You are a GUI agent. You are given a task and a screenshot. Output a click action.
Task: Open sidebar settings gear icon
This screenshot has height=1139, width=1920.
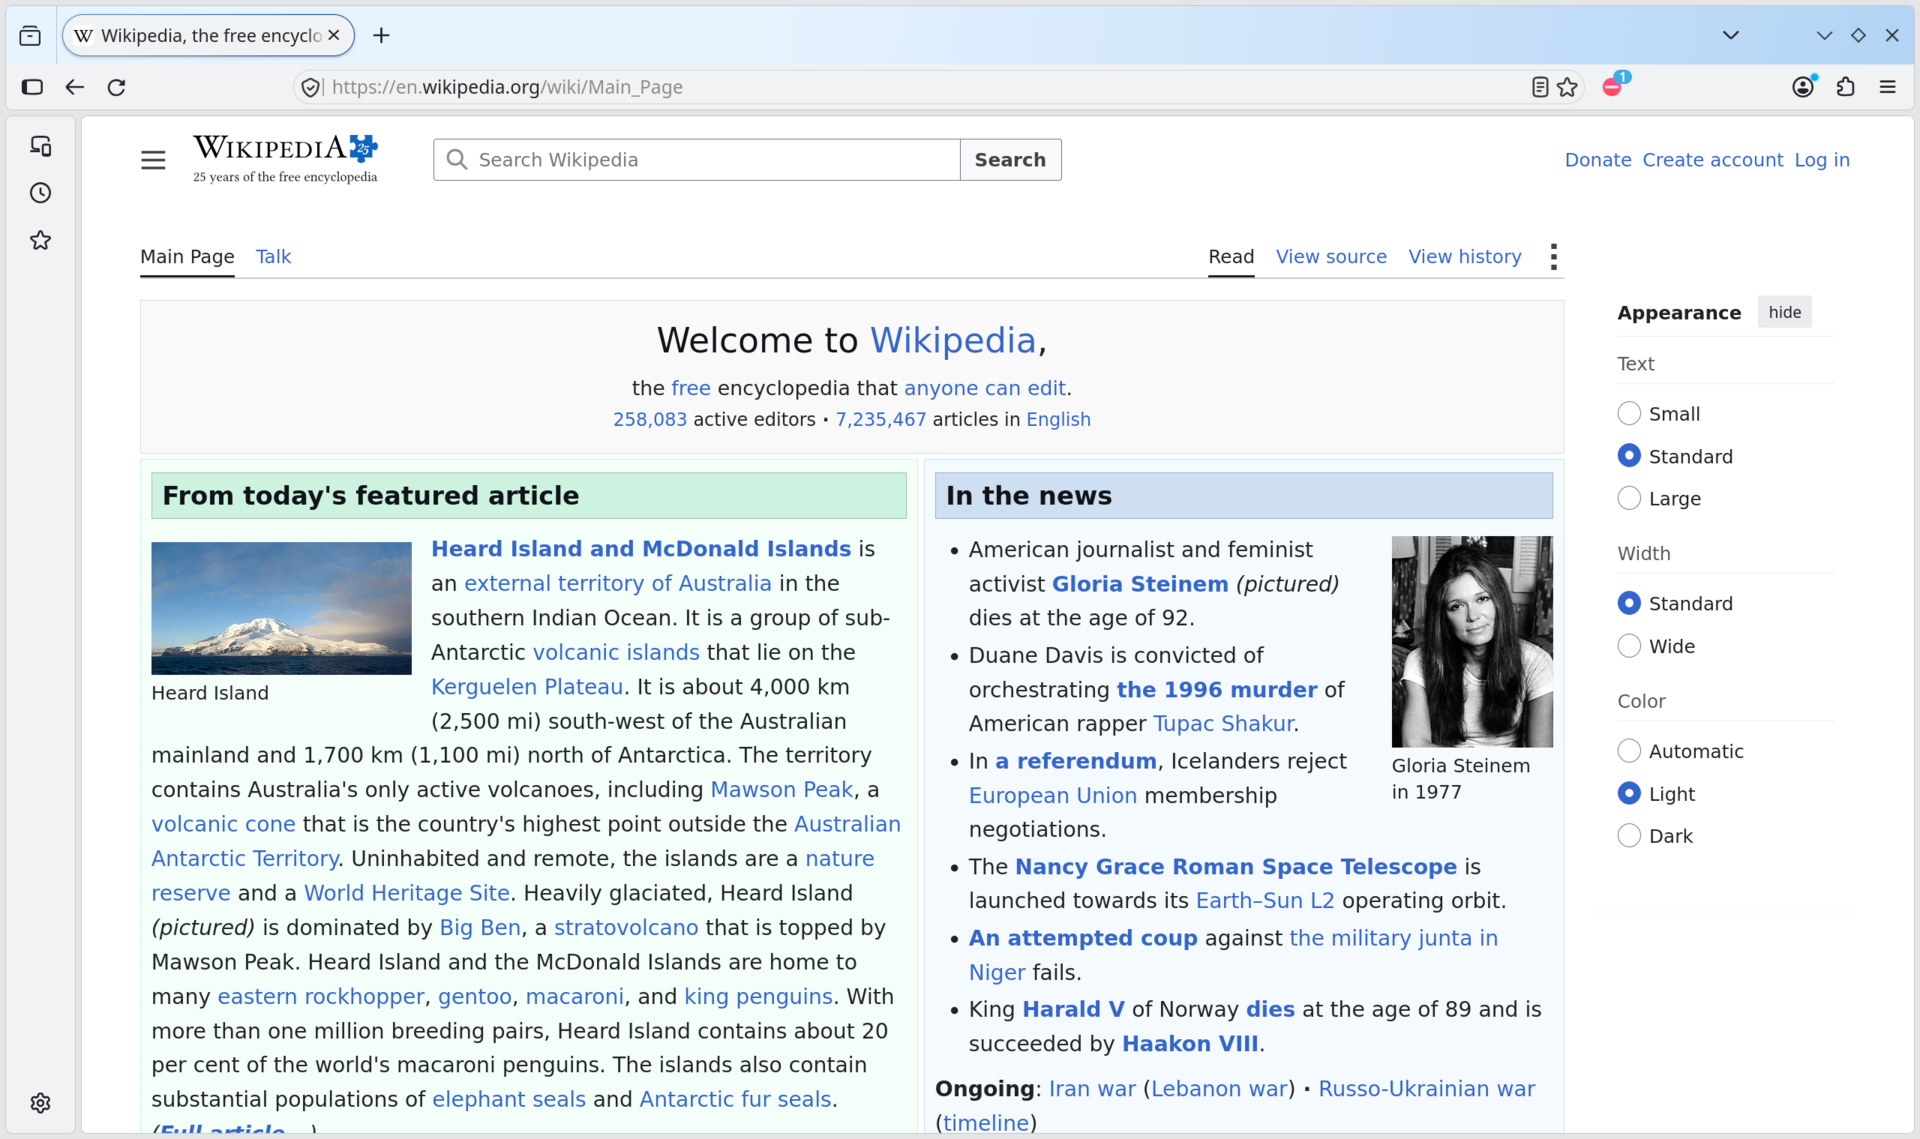click(40, 1102)
